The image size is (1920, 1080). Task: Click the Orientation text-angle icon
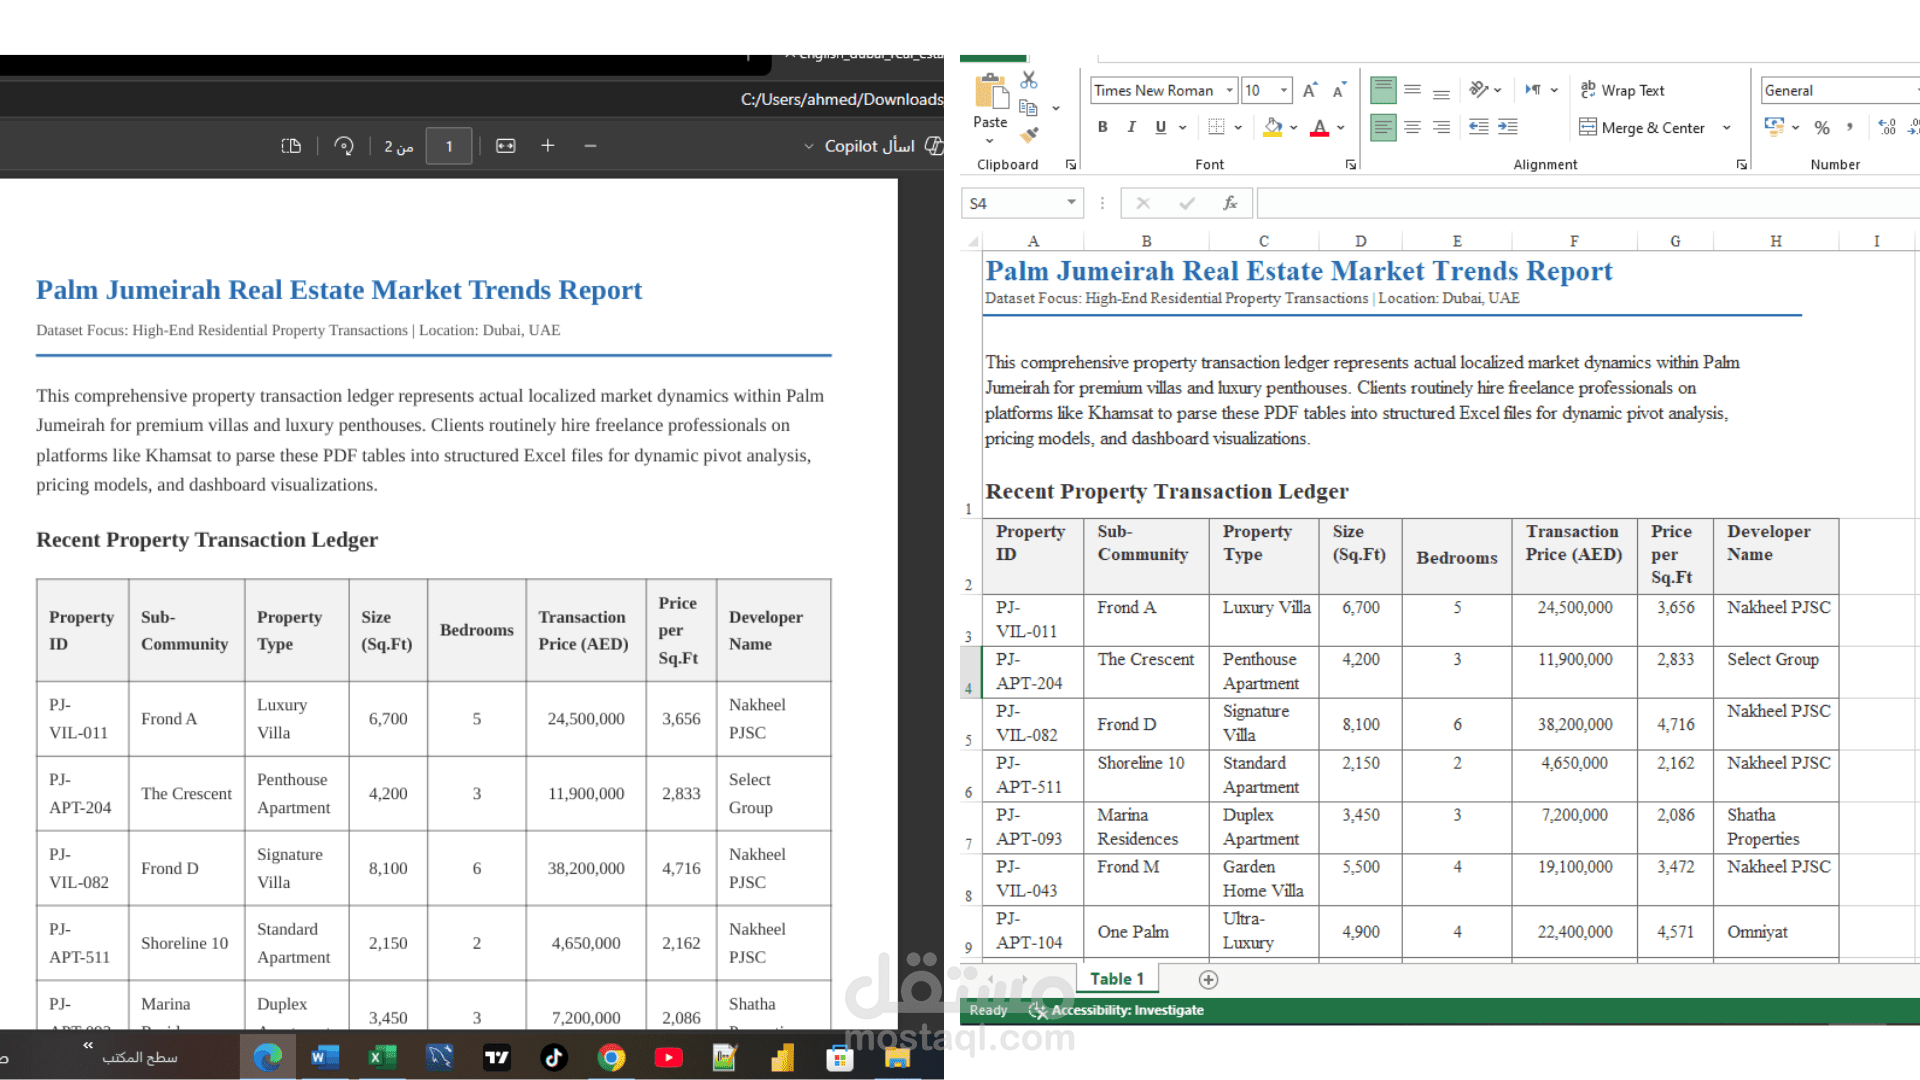[x=1479, y=90]
